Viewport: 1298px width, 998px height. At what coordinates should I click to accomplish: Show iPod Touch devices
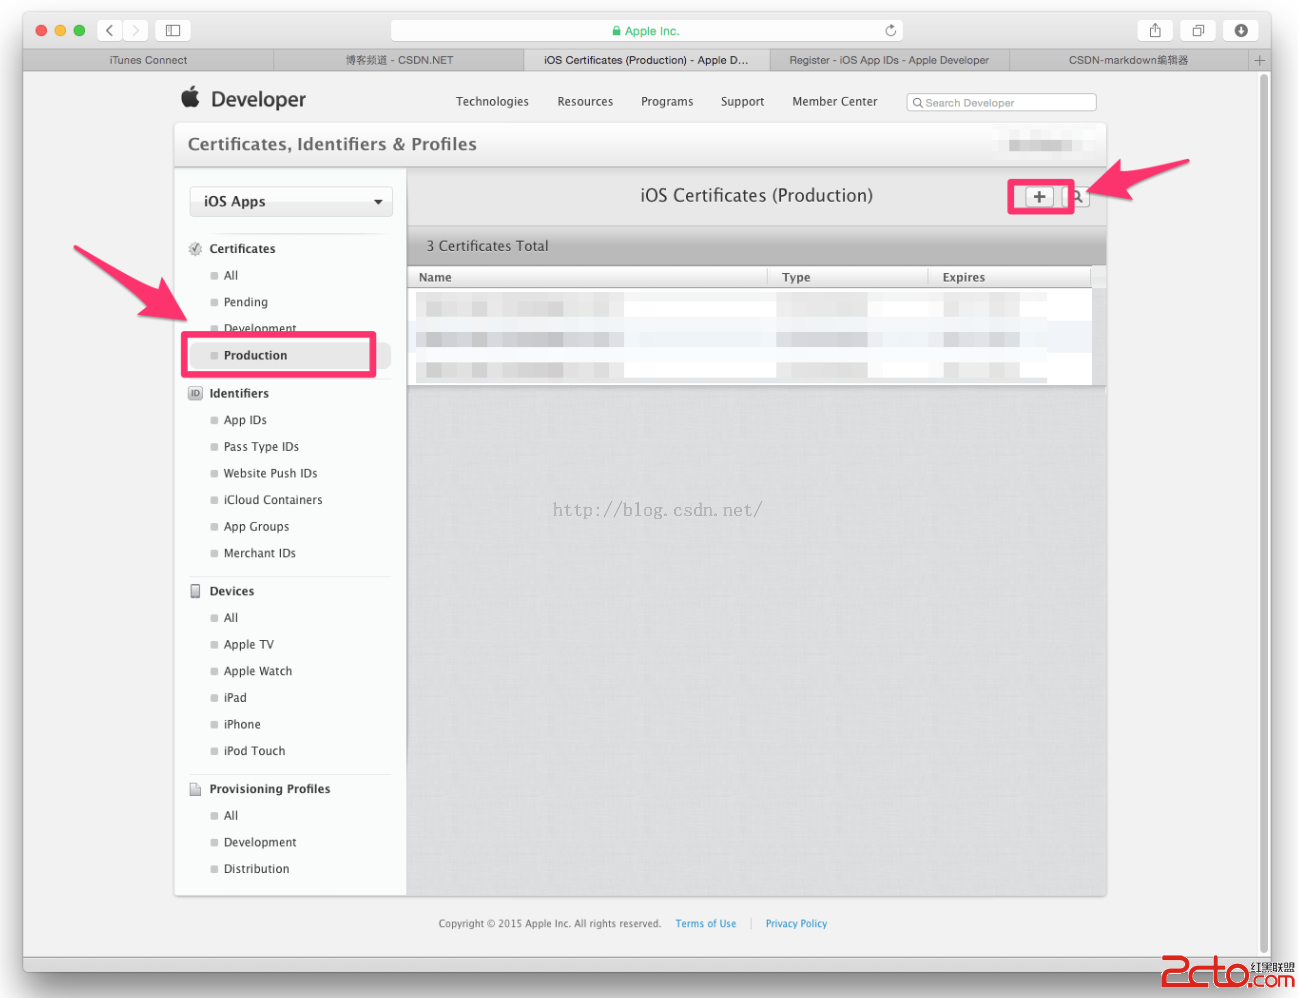254,751
